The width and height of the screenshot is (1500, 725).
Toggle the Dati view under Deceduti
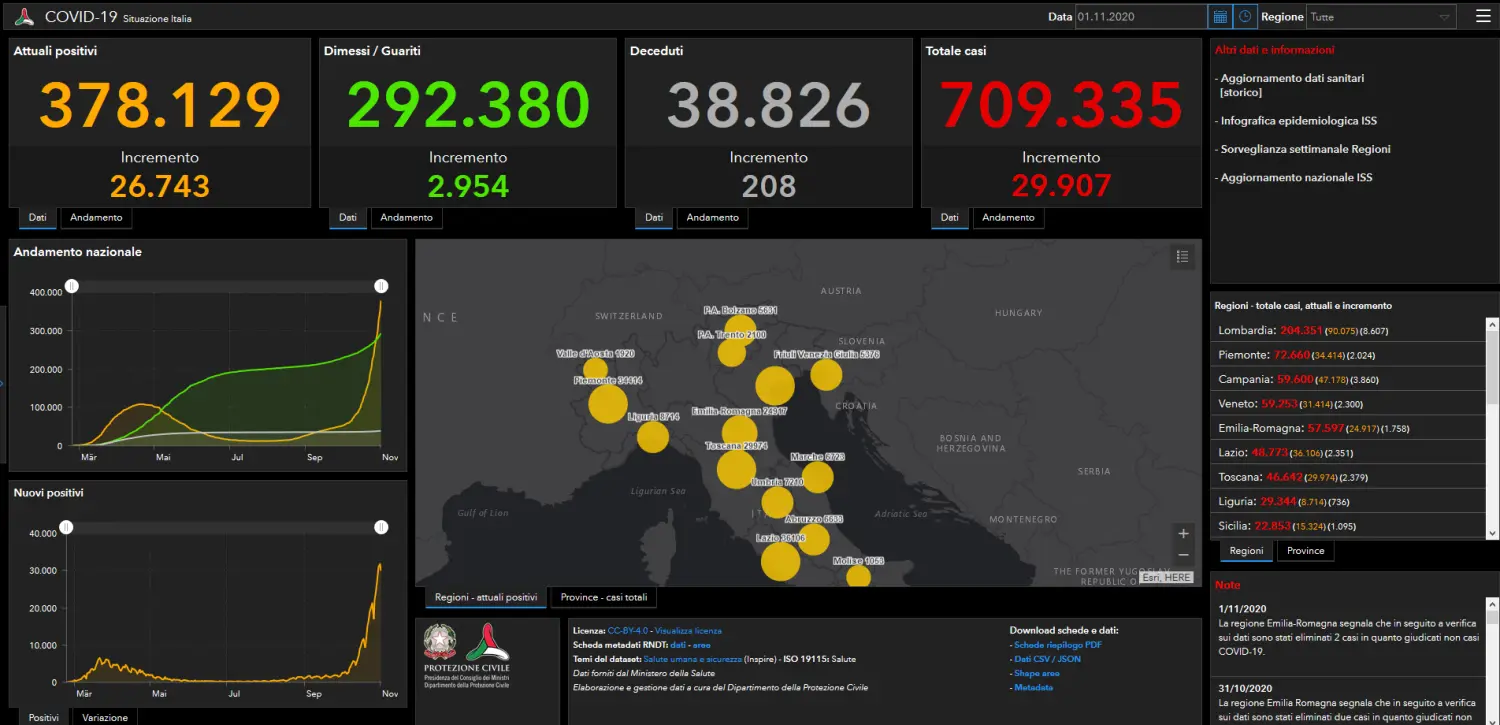653,217
